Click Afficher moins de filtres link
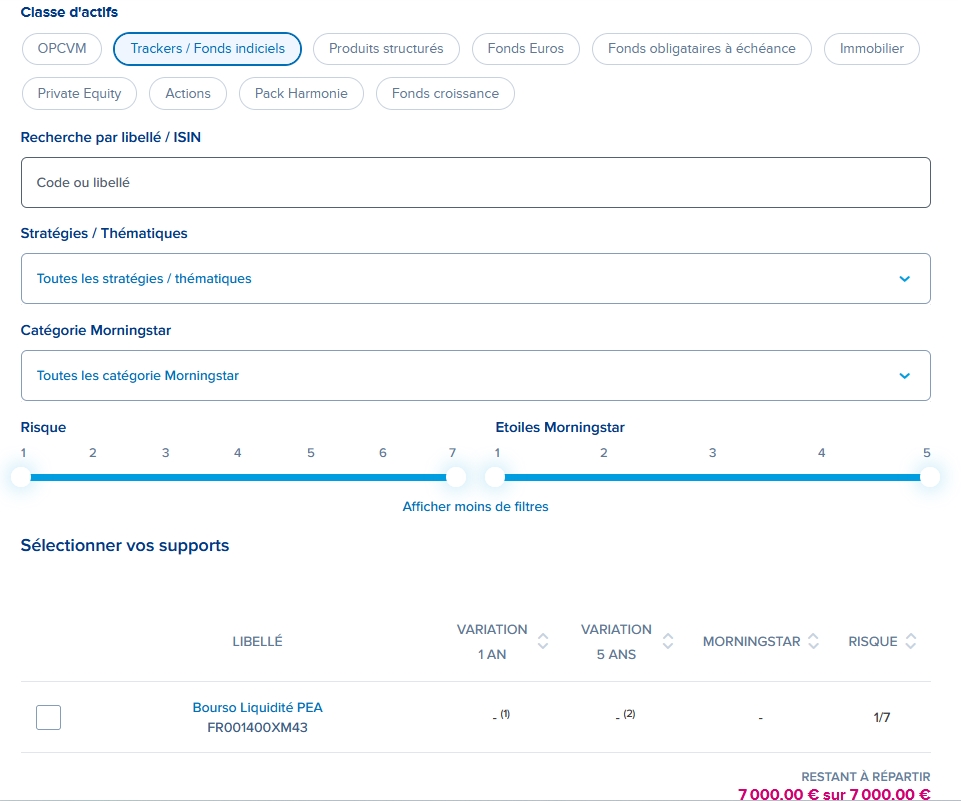This screenshot has width=961, height=801. (475, 506)
